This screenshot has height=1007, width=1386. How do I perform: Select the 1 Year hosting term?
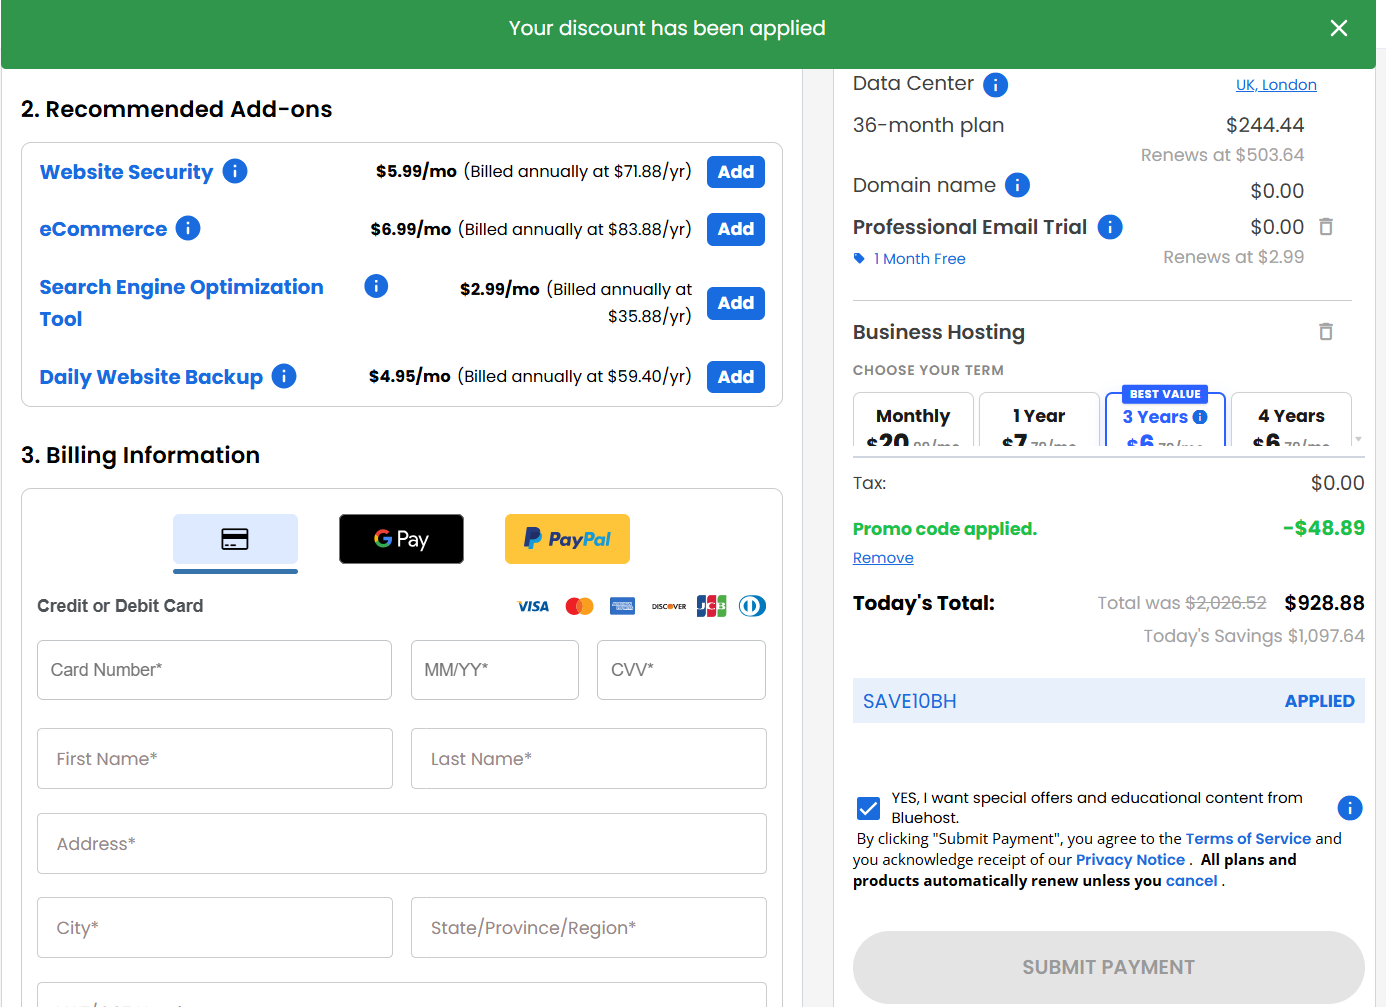point(1039,420)
